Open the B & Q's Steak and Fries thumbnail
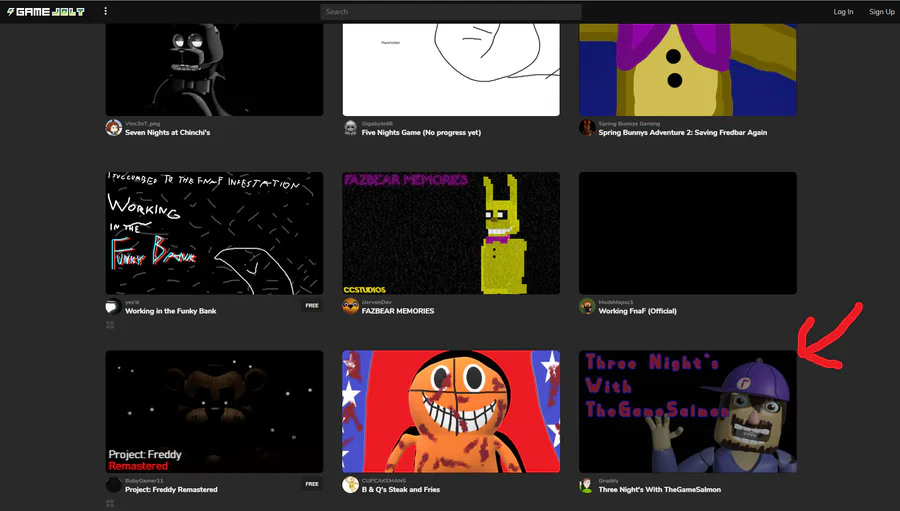The image size is (900, 511). point(451,412)
